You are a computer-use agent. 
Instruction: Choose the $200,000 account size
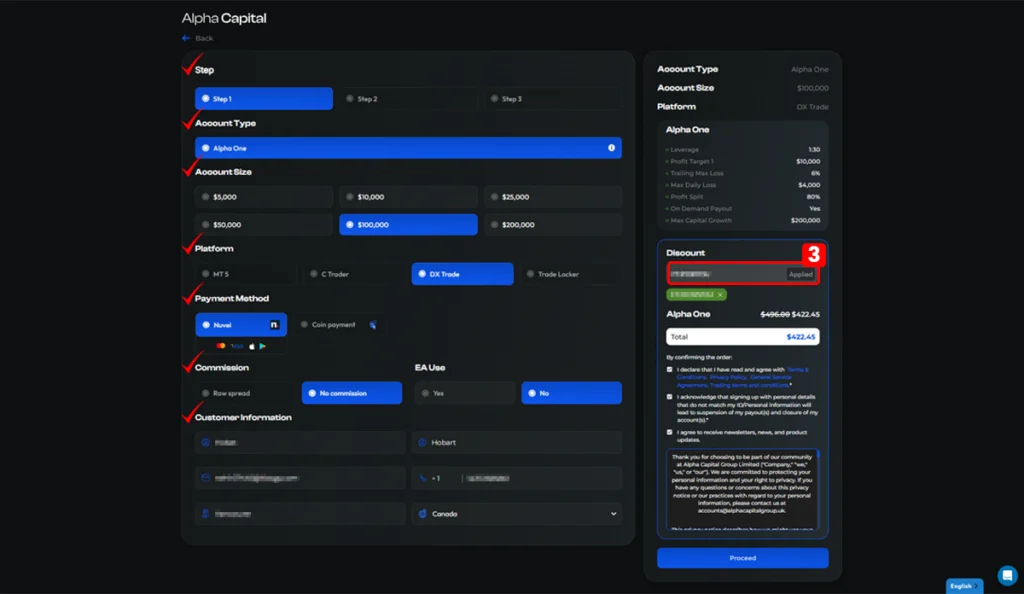[x=552, y=225]
